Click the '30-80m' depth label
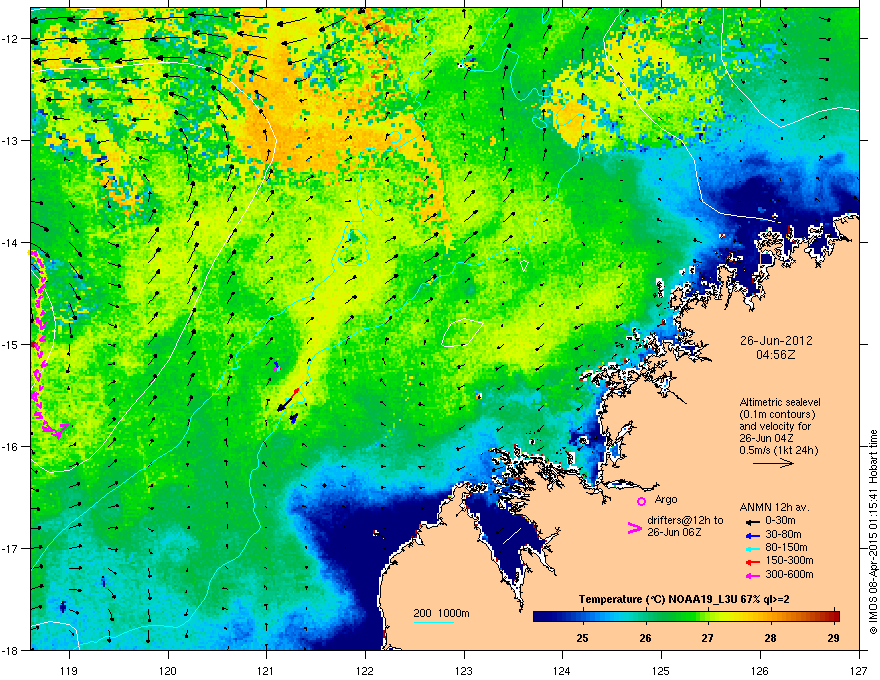This screenshot has height=680, width=880. coord(783,535)
